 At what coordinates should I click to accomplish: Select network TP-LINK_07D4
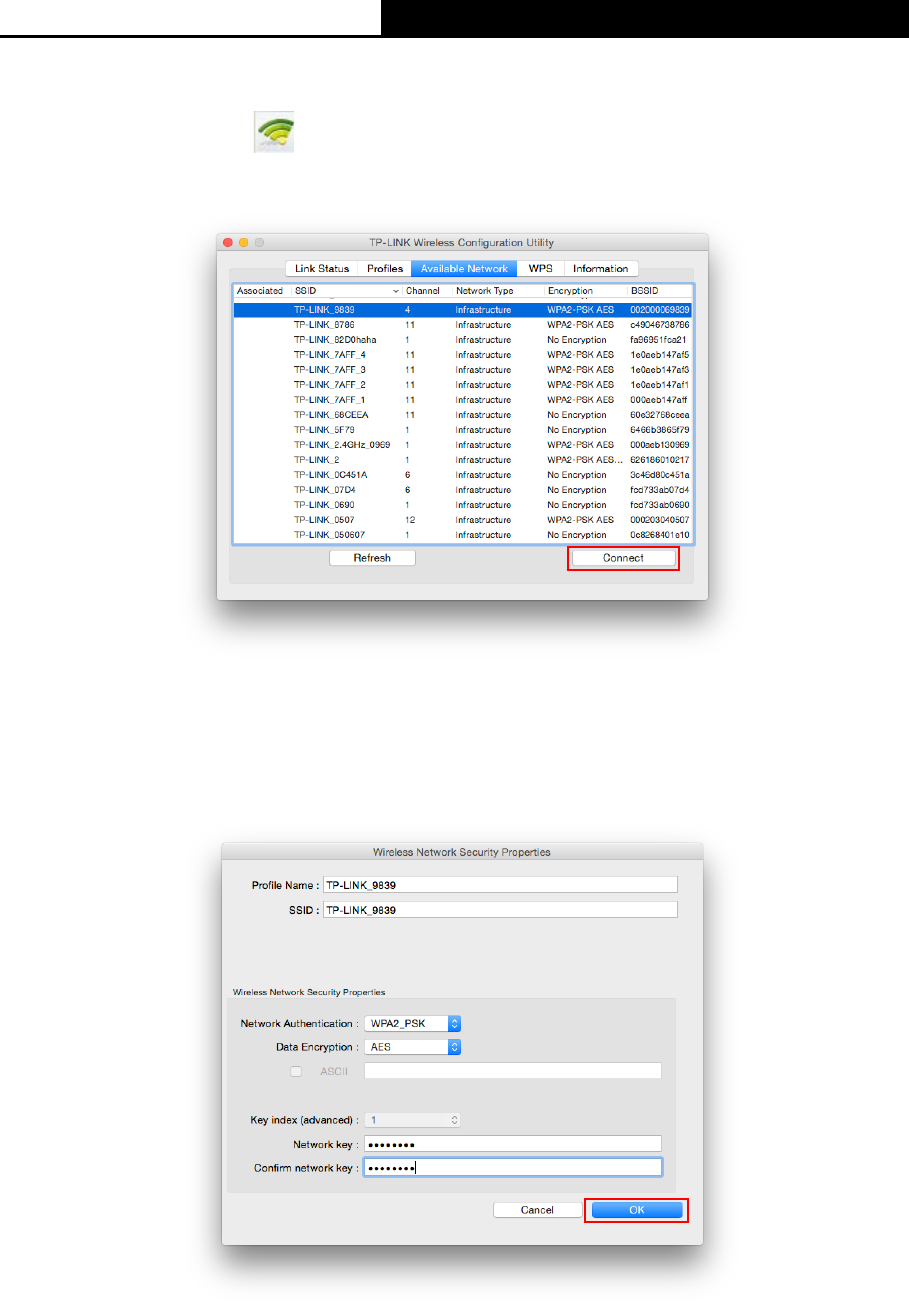click(x=463, y=490)
